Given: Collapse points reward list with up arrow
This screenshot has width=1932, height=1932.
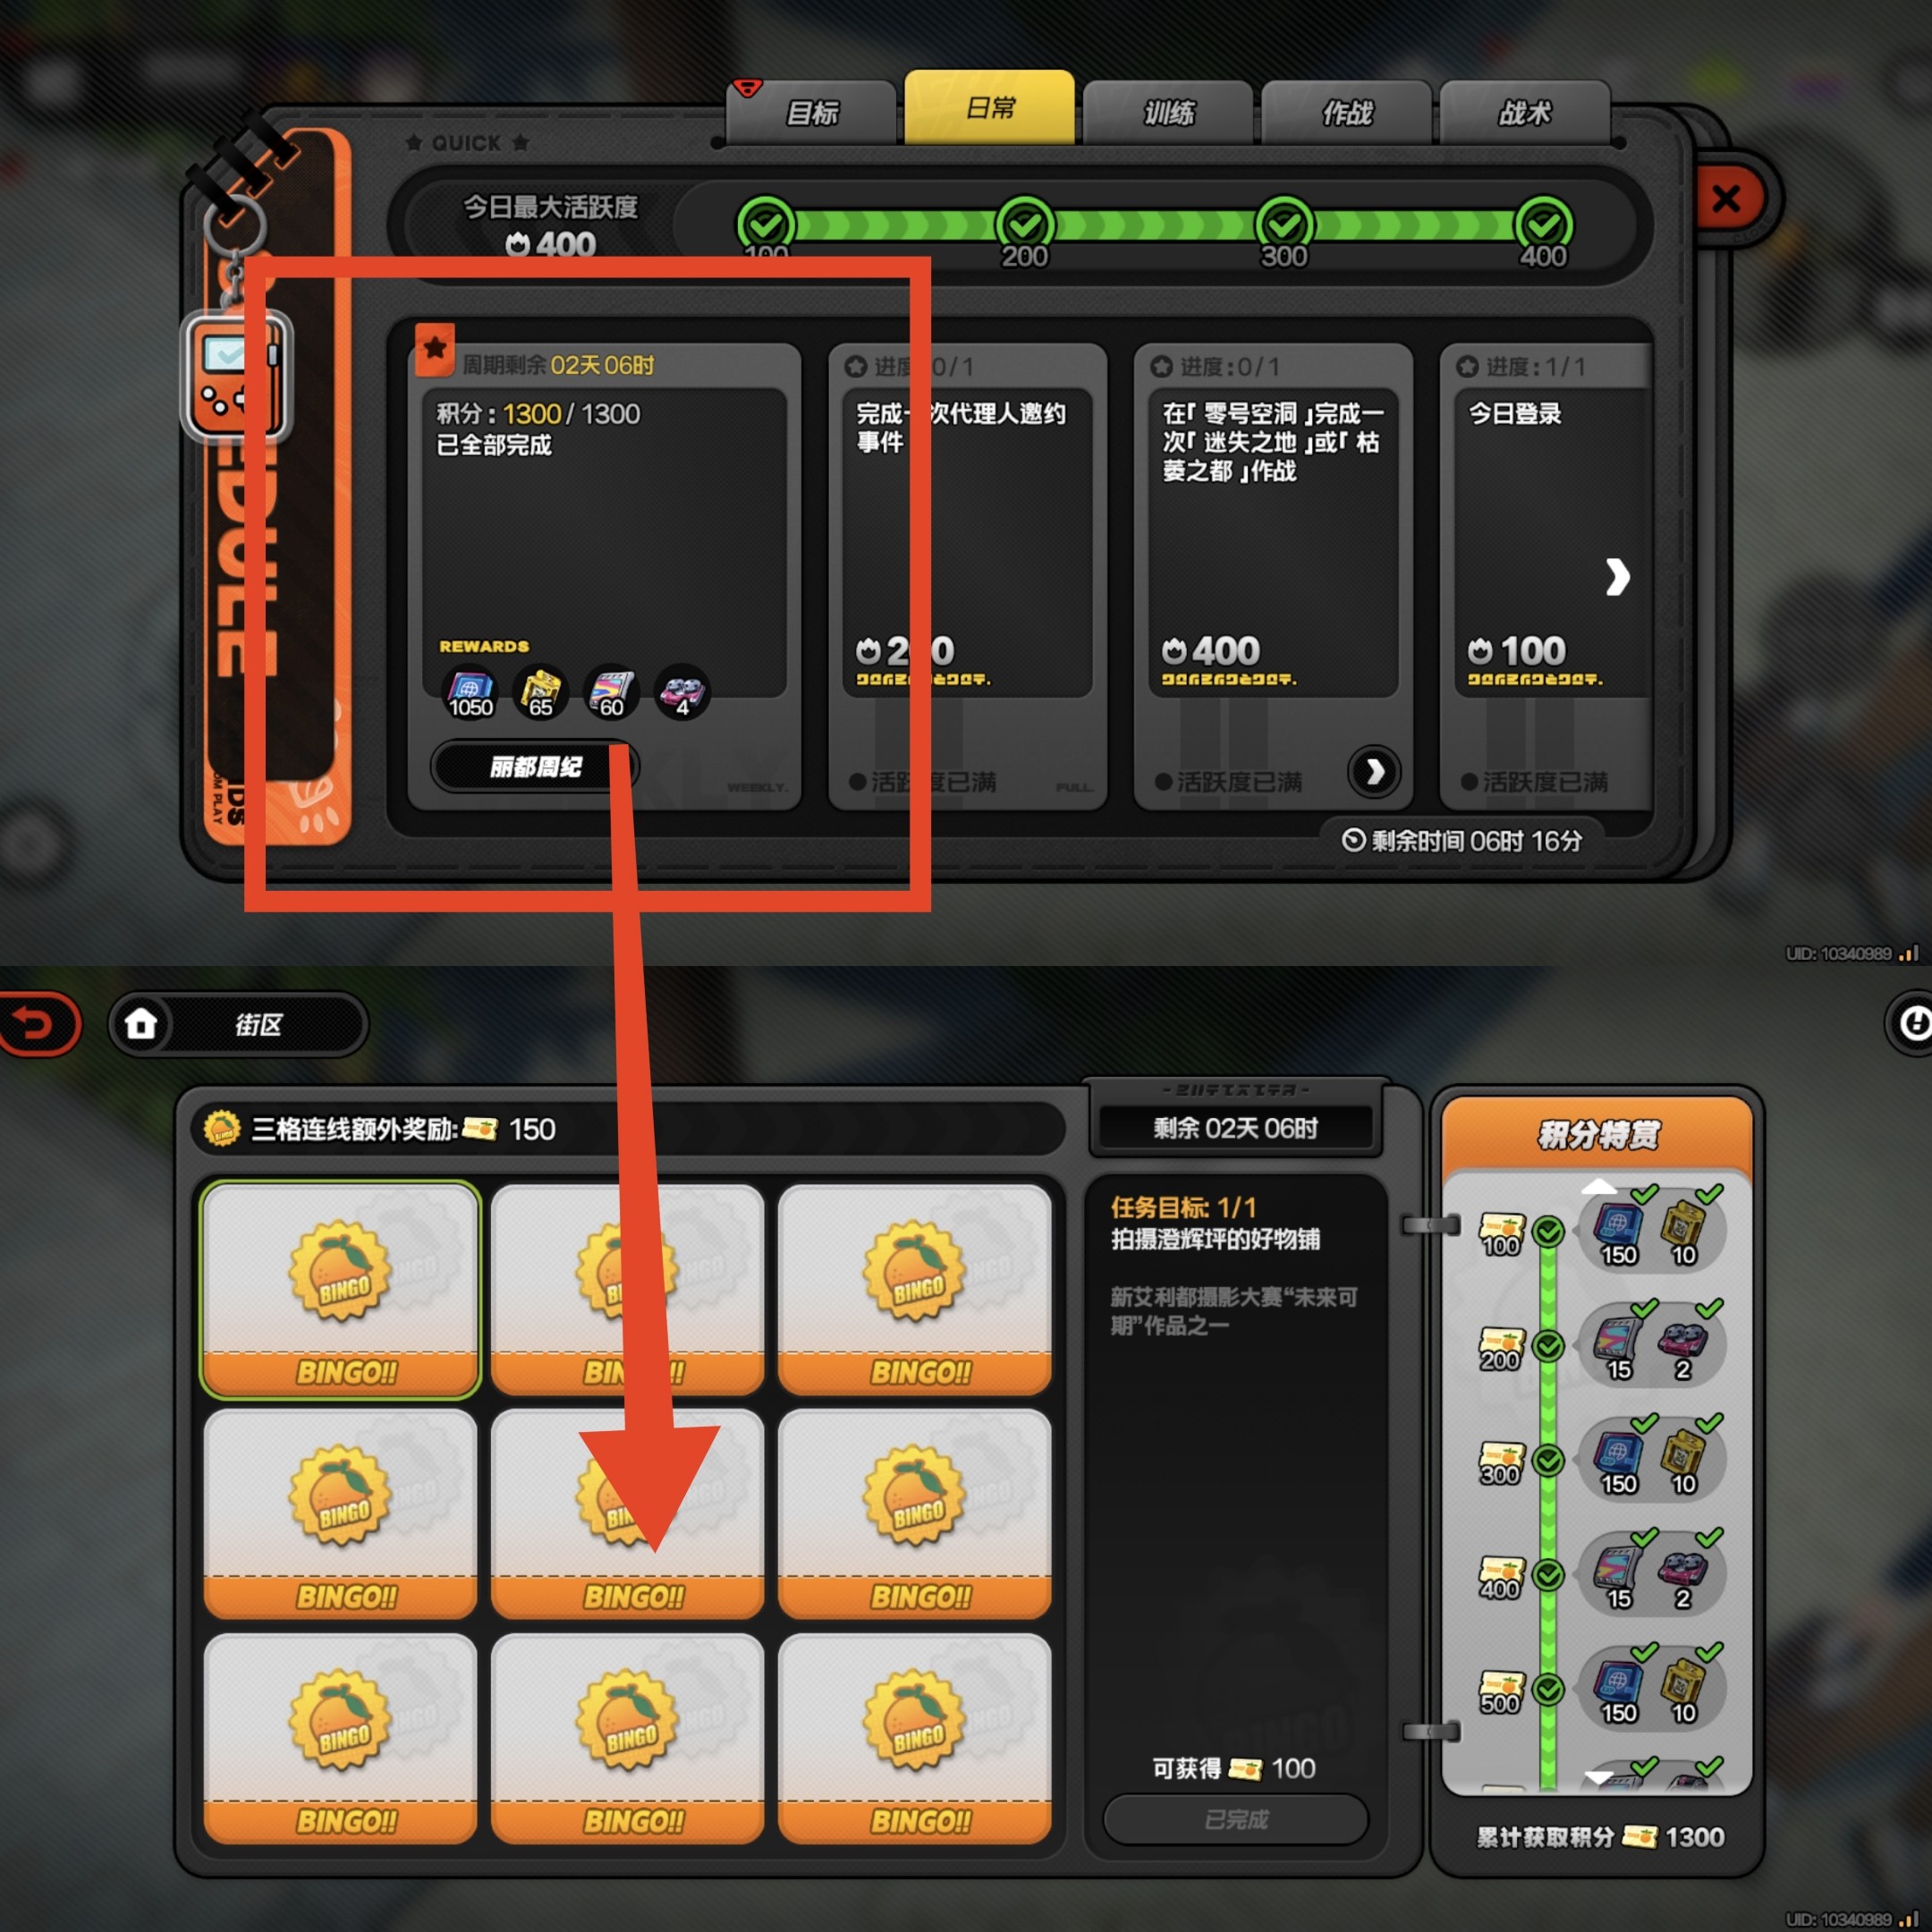Looking at the screenshot, I should coord(1599,1186).
